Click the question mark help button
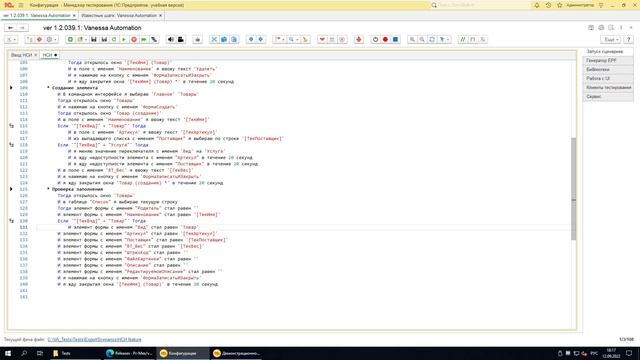 629,40
